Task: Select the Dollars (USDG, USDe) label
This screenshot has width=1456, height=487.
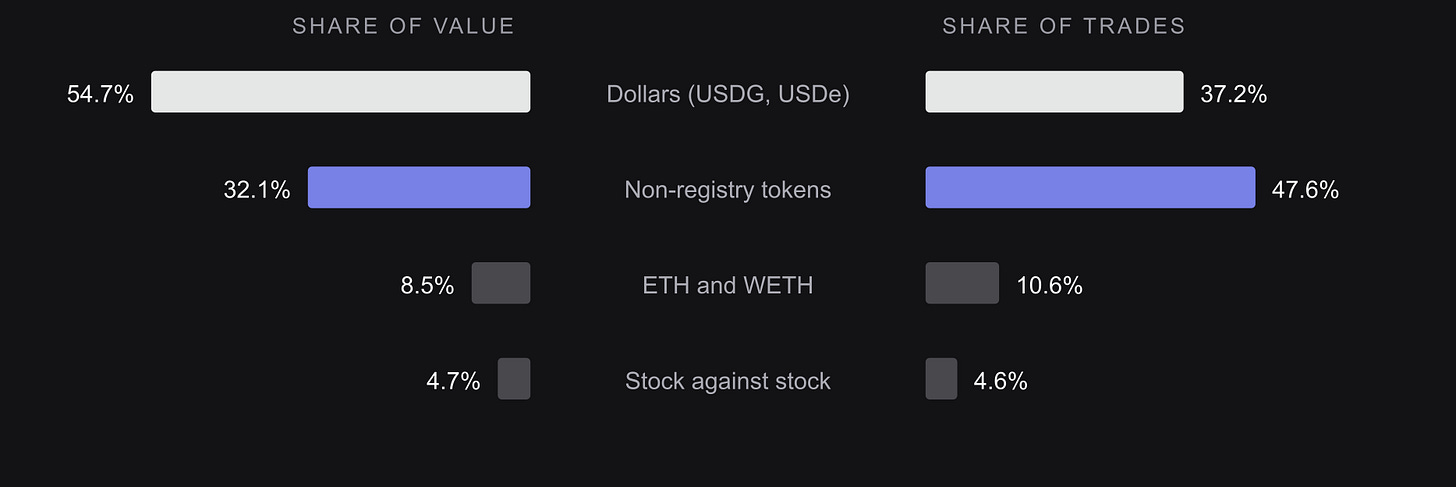Action: pos(728,95)
